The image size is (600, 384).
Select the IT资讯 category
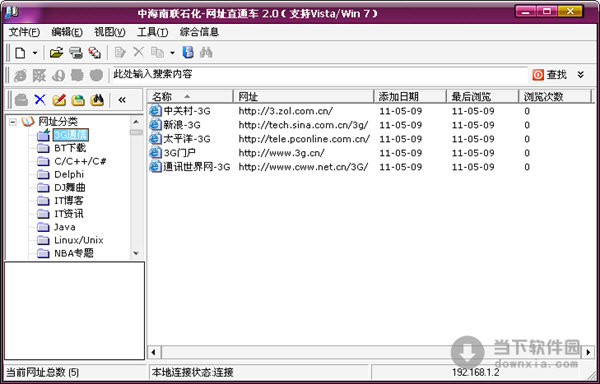coord(69,214)
